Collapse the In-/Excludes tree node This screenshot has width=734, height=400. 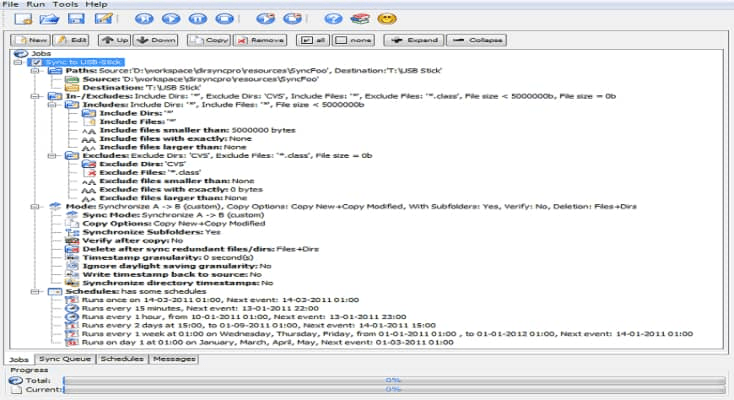click(x=35, y=96)
